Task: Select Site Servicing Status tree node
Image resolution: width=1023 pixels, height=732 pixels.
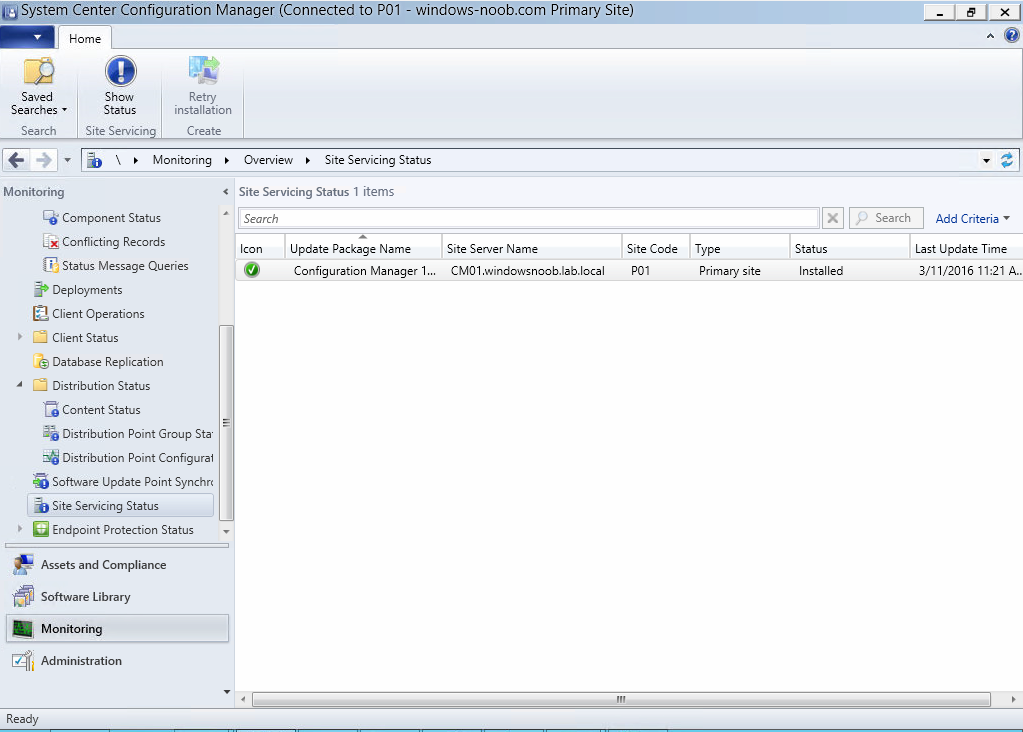Action: point(121,506)
